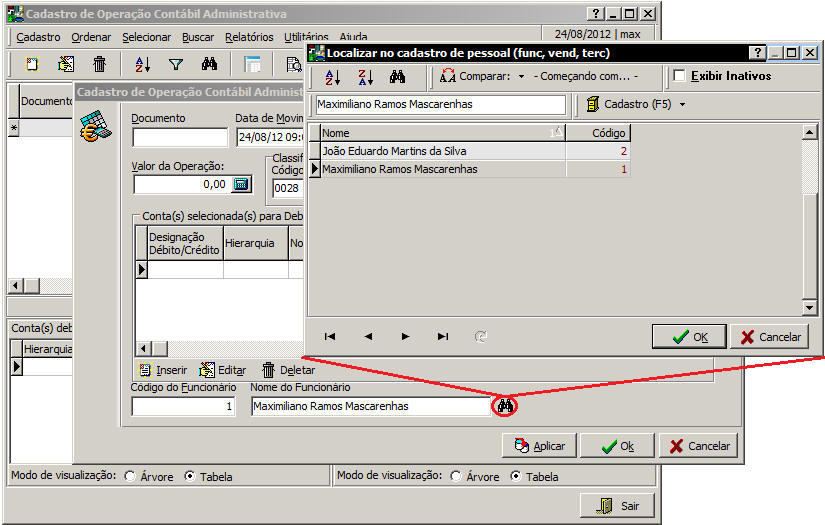Sort descending Z-A in Localizar dialog toolbar
825x525 pixels.
pos(365,76)
